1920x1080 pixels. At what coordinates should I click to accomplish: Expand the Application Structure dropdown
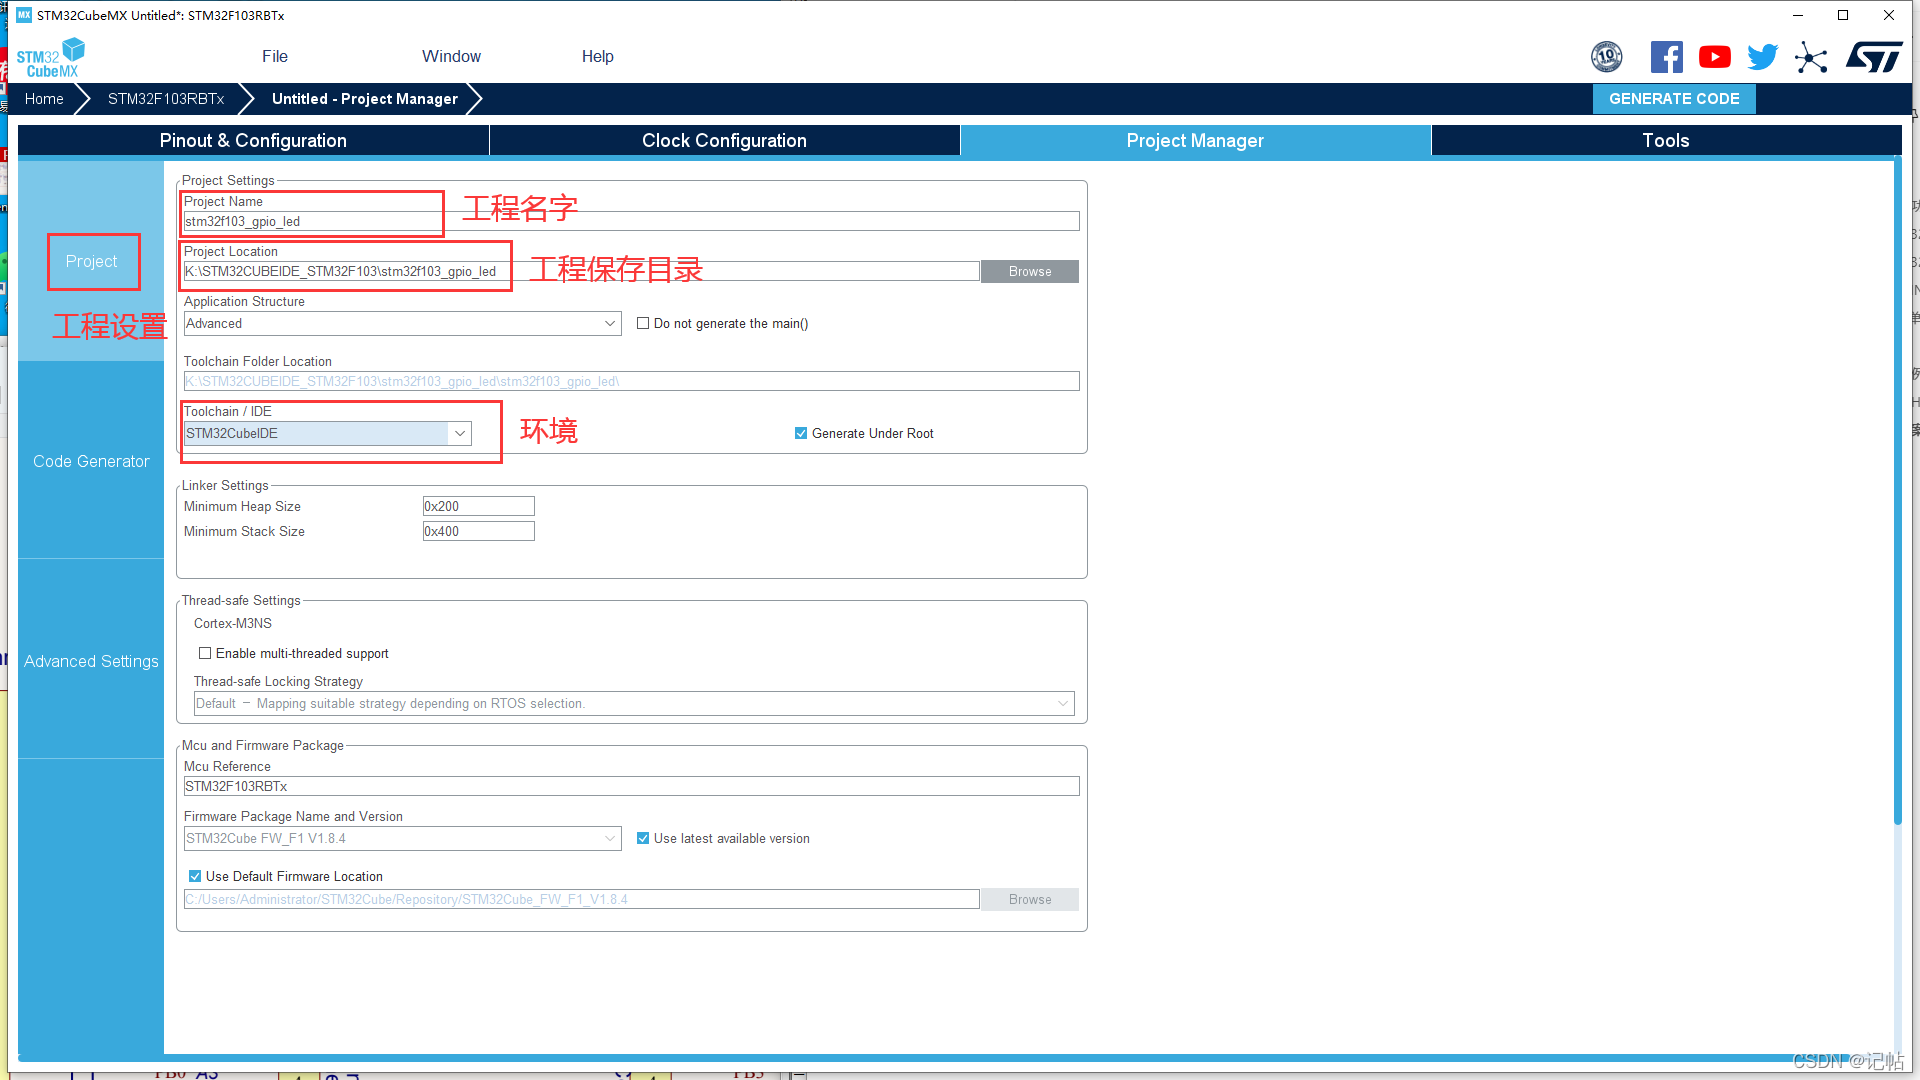[609, 323]
